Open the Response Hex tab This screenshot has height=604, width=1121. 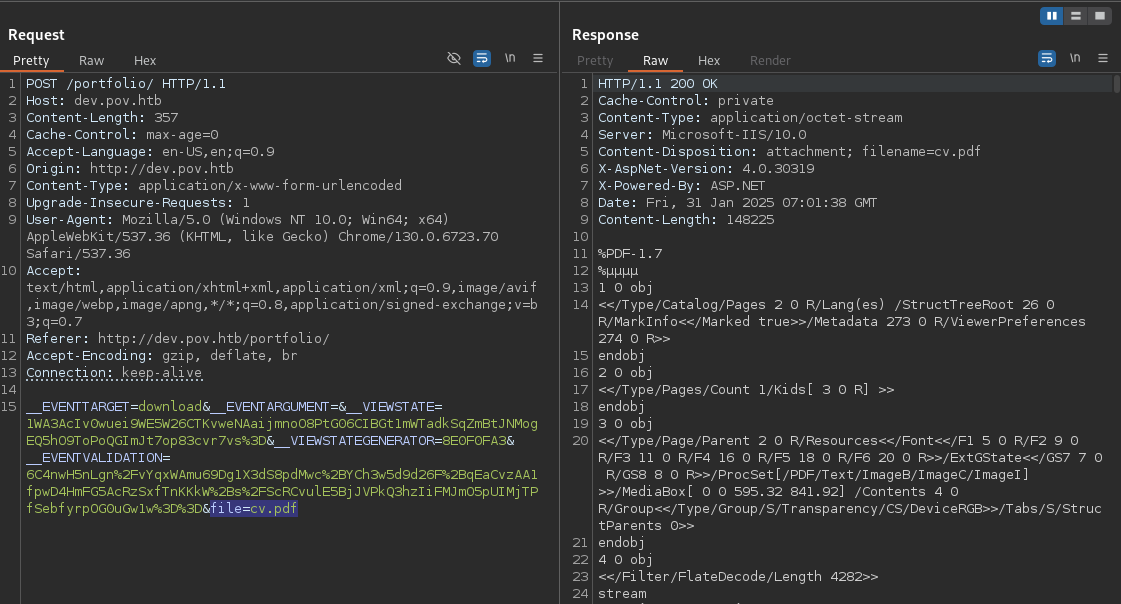tap(709, 61)
